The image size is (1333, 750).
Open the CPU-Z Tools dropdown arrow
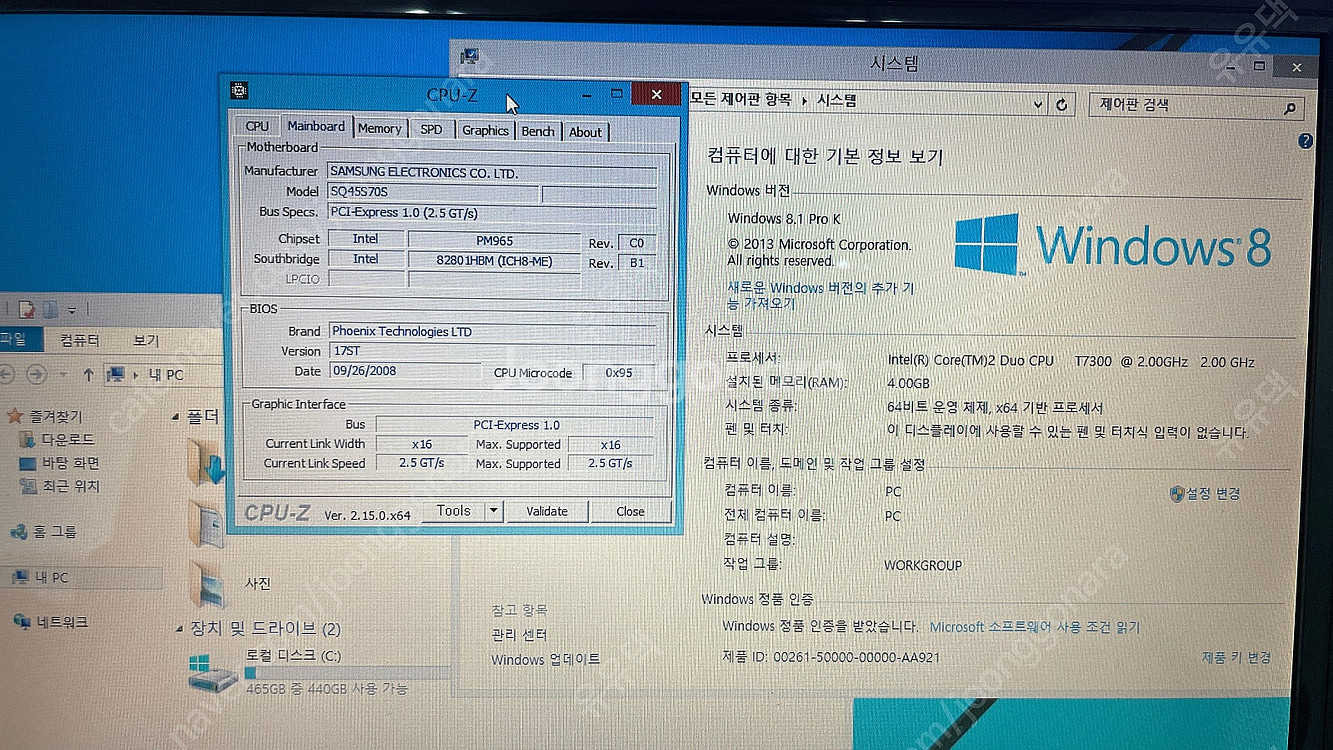492,511
